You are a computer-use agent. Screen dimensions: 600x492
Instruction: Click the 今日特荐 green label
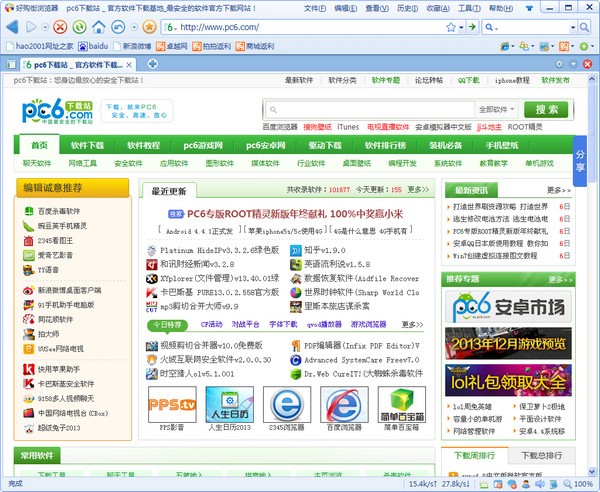pyautogui.click(x=167, y=325)
